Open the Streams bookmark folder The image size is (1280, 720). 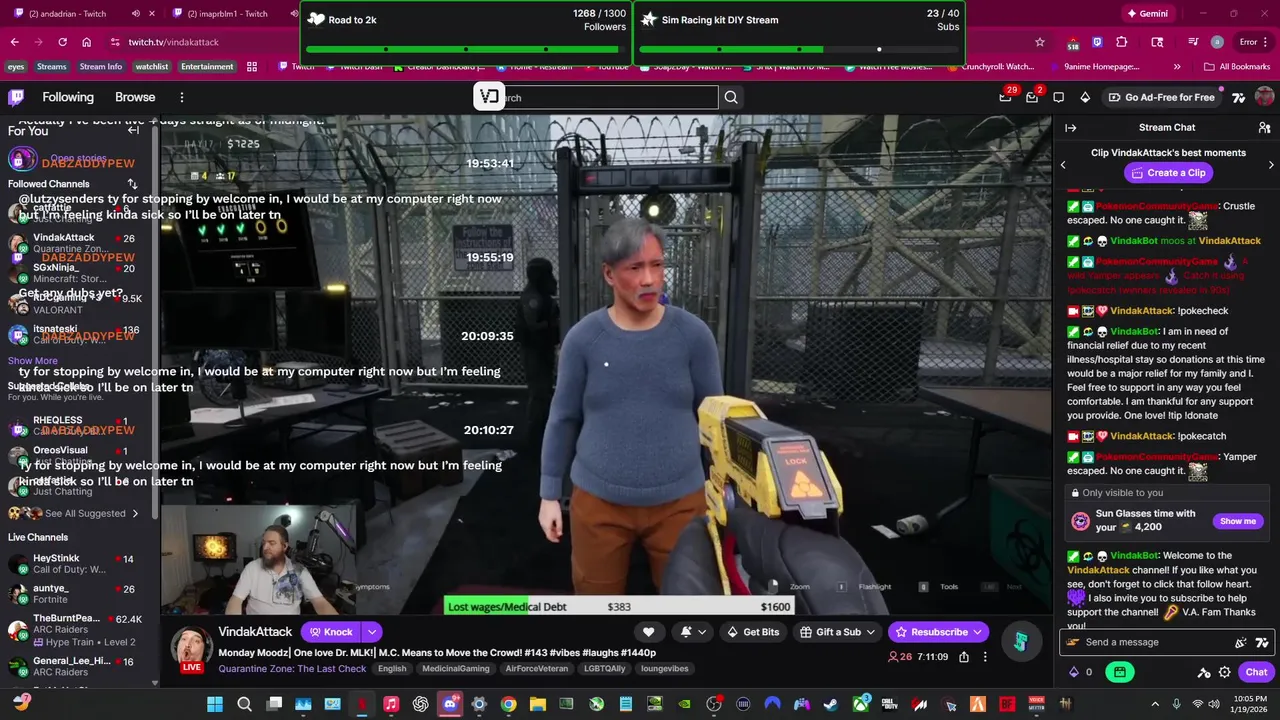(51, 67)
